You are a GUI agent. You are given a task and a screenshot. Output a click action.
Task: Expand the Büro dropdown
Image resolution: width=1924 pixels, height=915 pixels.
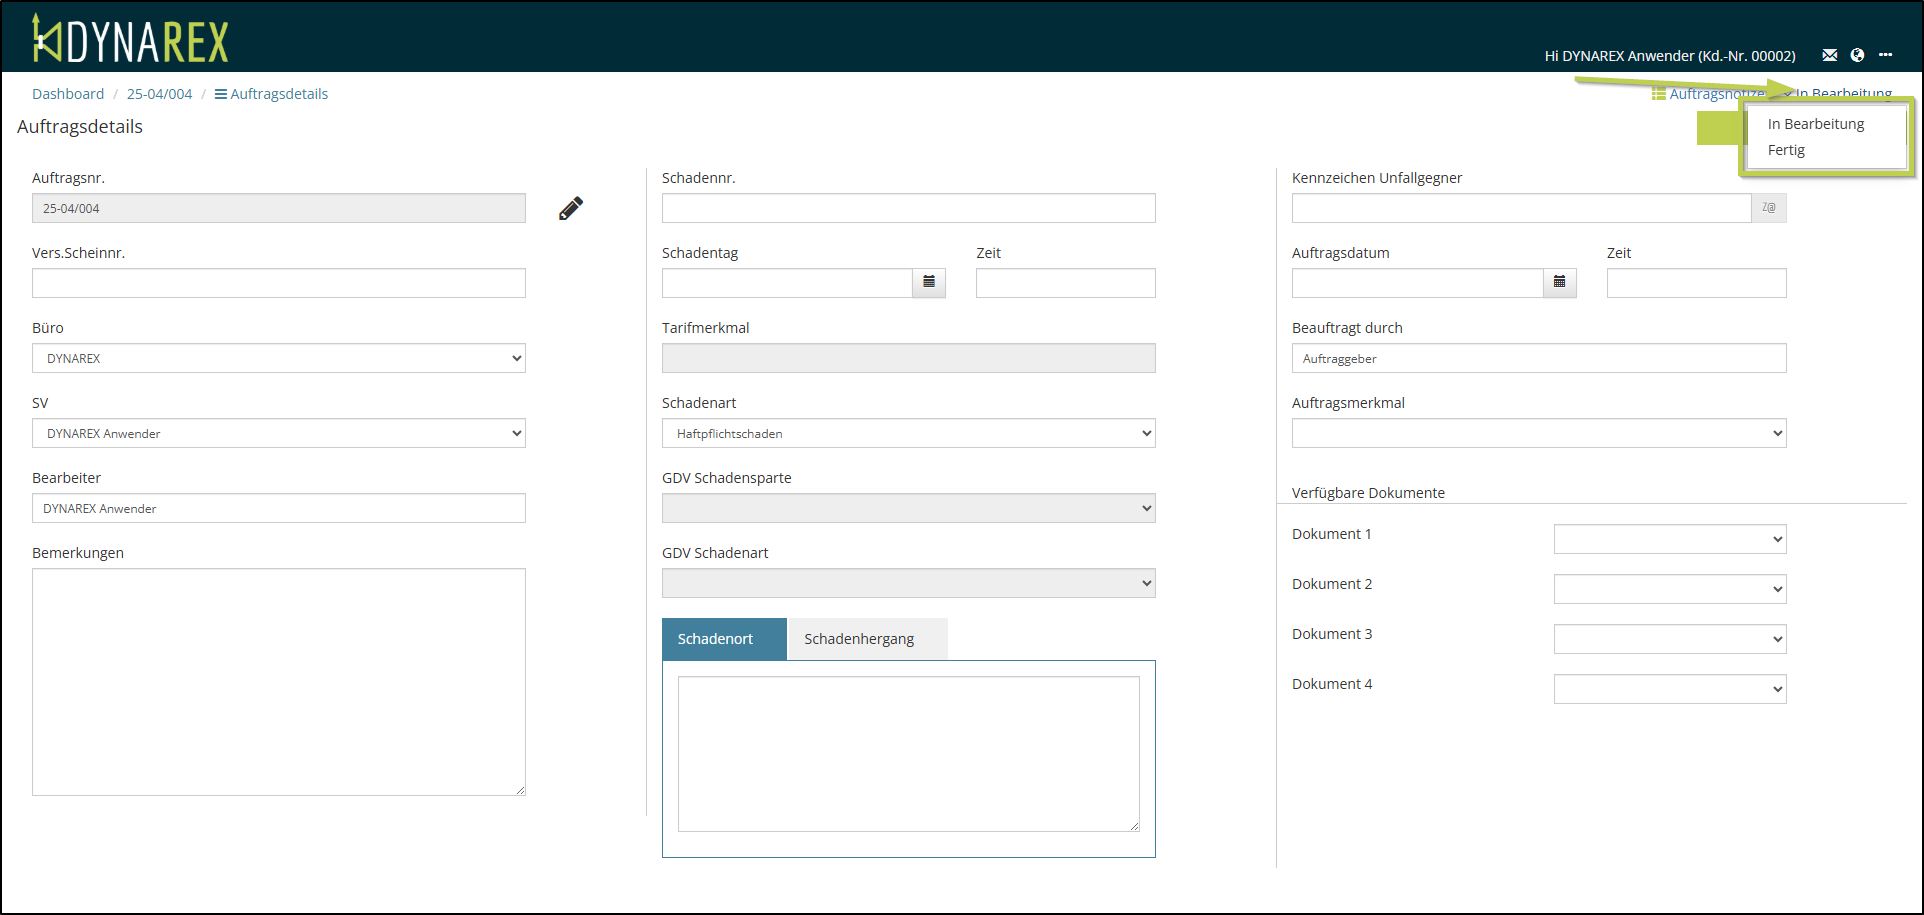278,358
